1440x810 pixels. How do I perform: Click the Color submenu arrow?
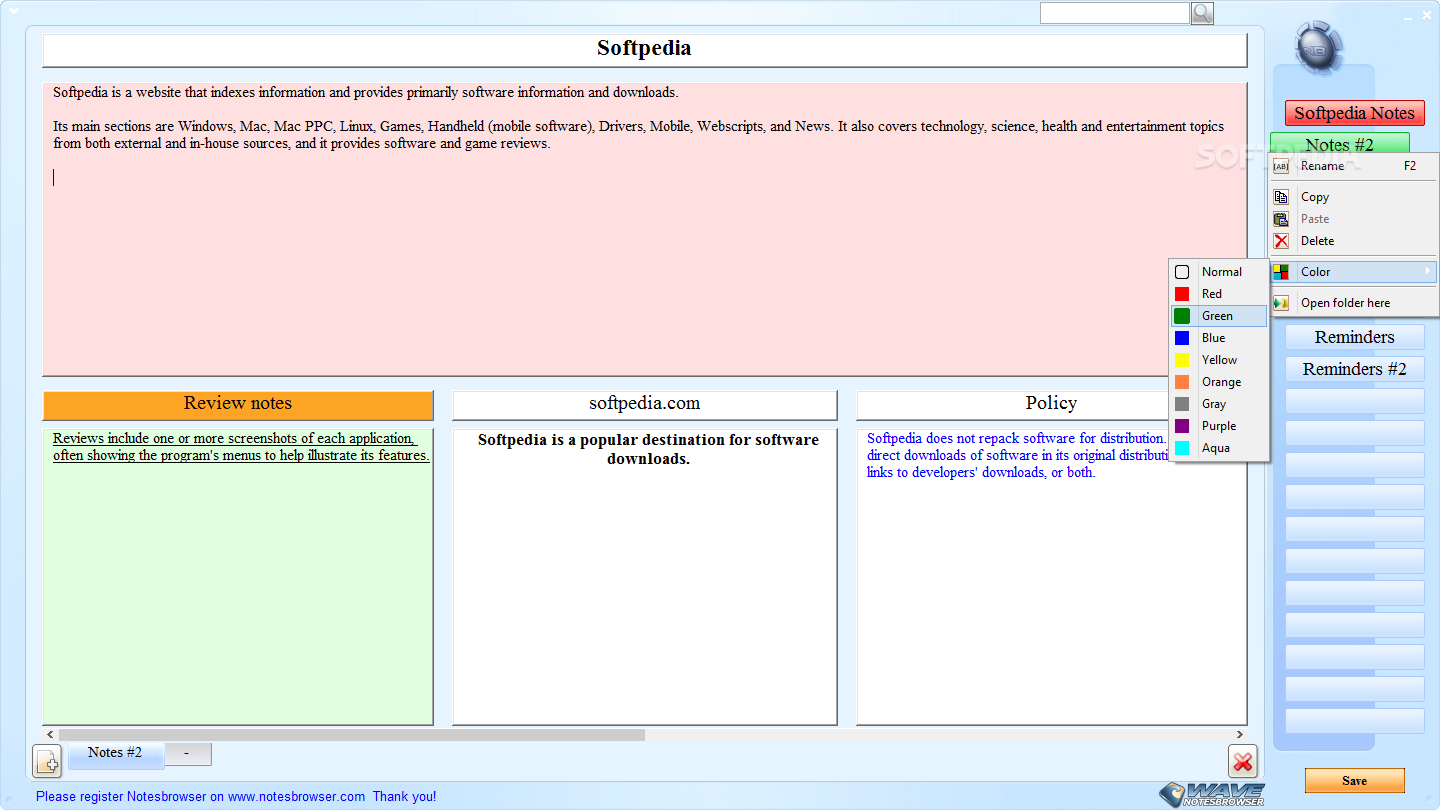[x=1428, y=271]
